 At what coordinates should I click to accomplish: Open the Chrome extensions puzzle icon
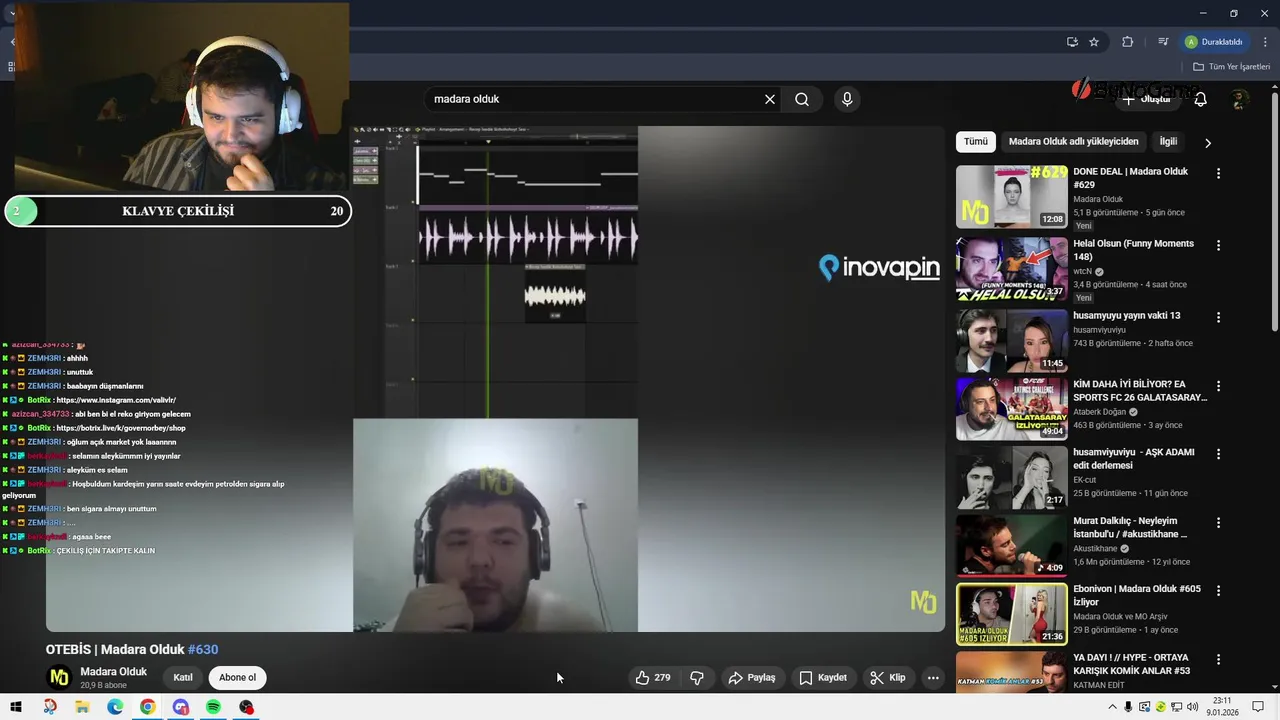pyautogui.click(x=1128, y=42)
